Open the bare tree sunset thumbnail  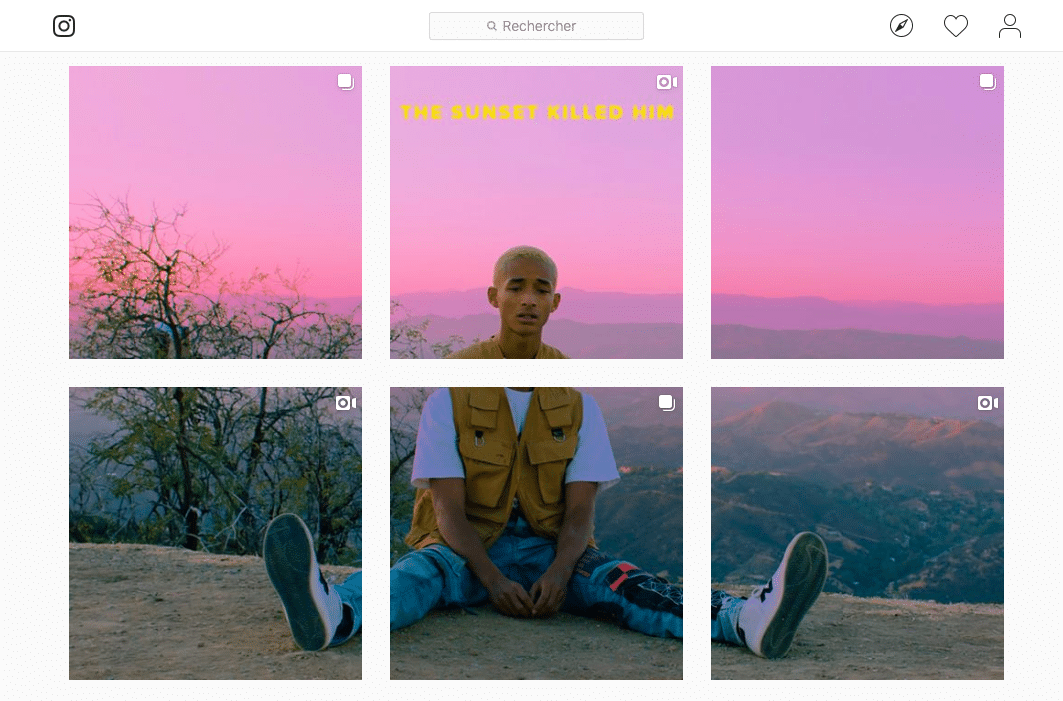[216, 212]
